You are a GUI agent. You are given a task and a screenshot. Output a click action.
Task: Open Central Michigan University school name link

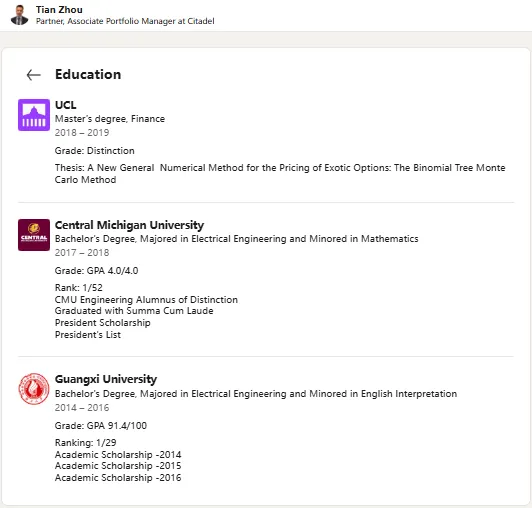coord(129,225)
